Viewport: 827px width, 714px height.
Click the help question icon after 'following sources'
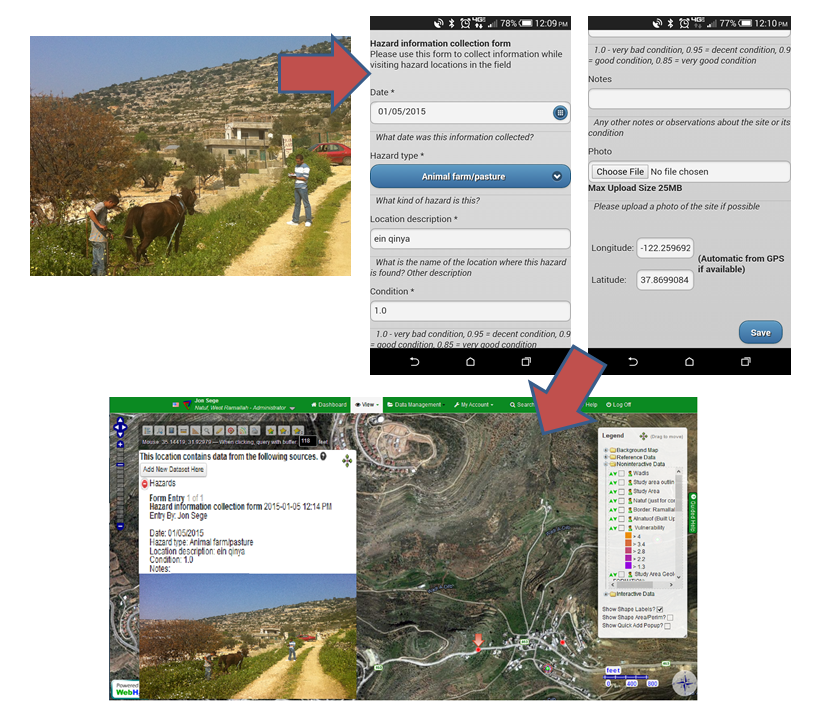click(x=323, y=456)
